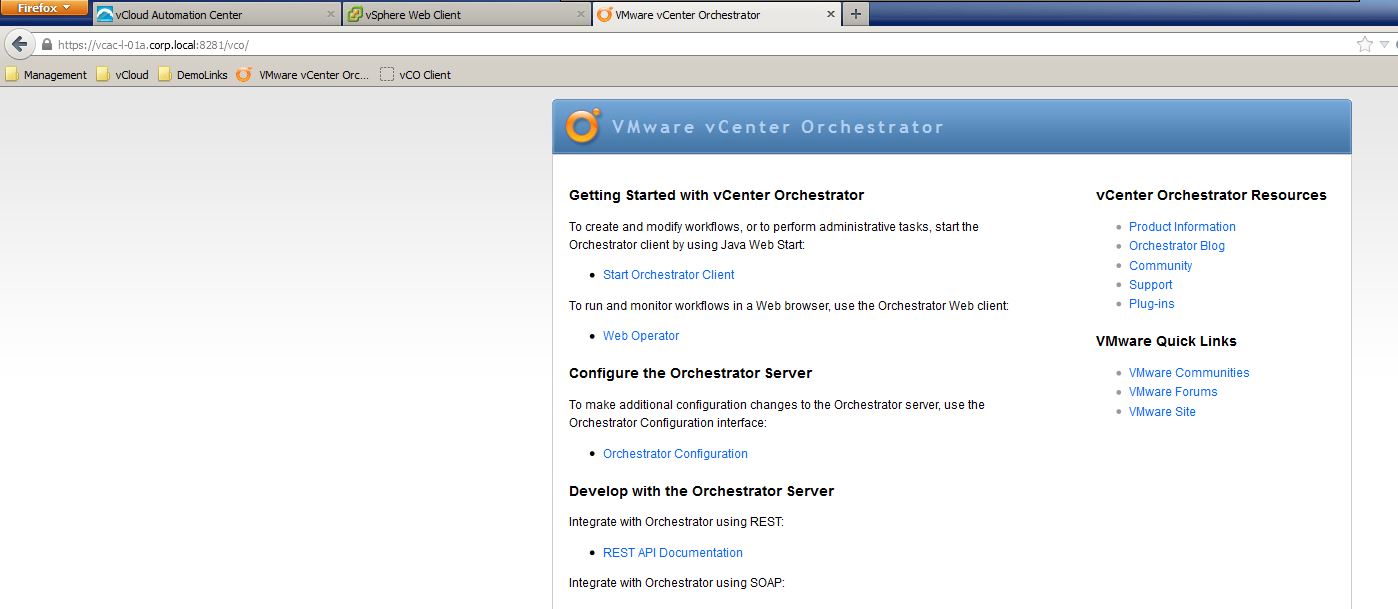Screen dimensions: 1398x609
Task: Visit the VMware Site quick link
Action: point(1162,412)
